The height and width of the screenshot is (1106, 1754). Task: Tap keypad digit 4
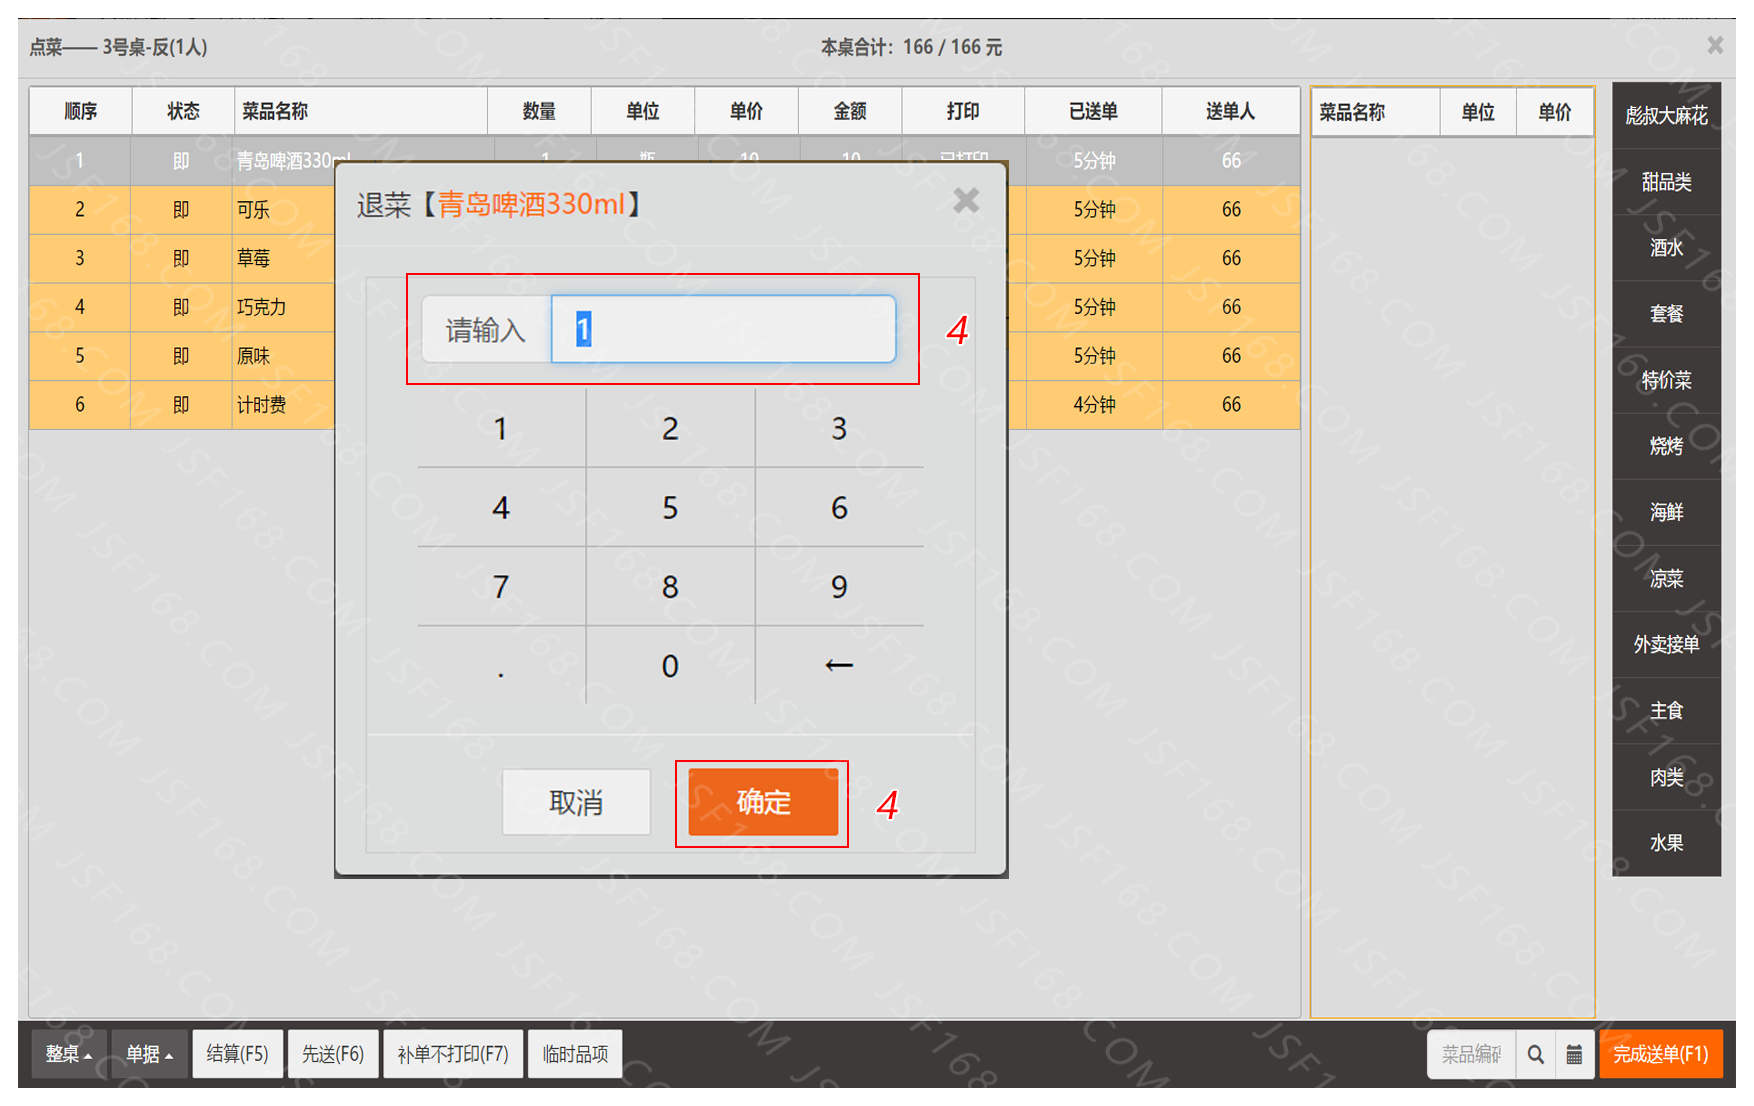click(501, 508)
